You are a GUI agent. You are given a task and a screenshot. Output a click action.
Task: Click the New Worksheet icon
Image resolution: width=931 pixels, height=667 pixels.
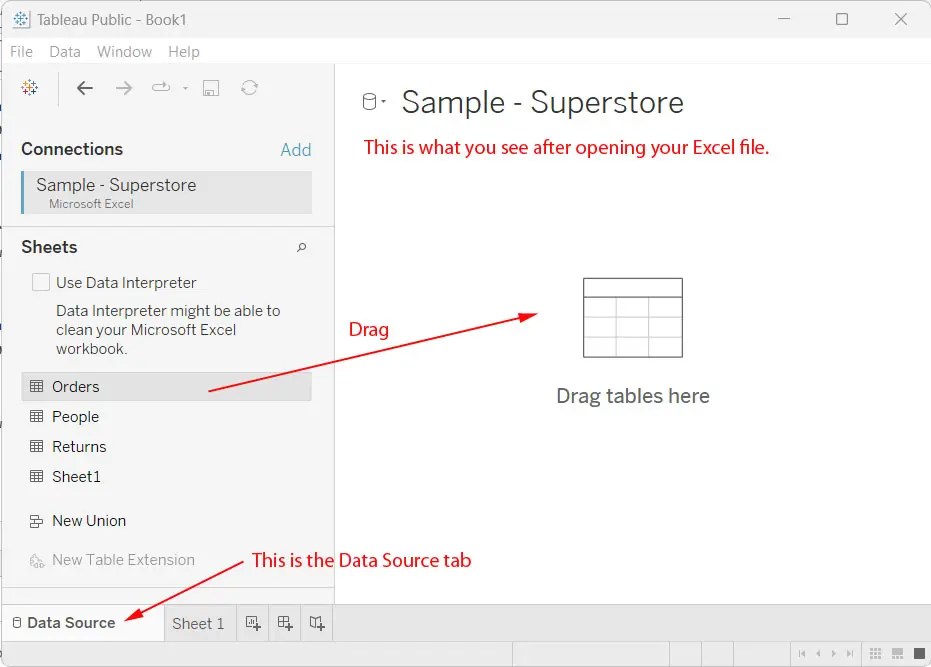coord(253,623)
